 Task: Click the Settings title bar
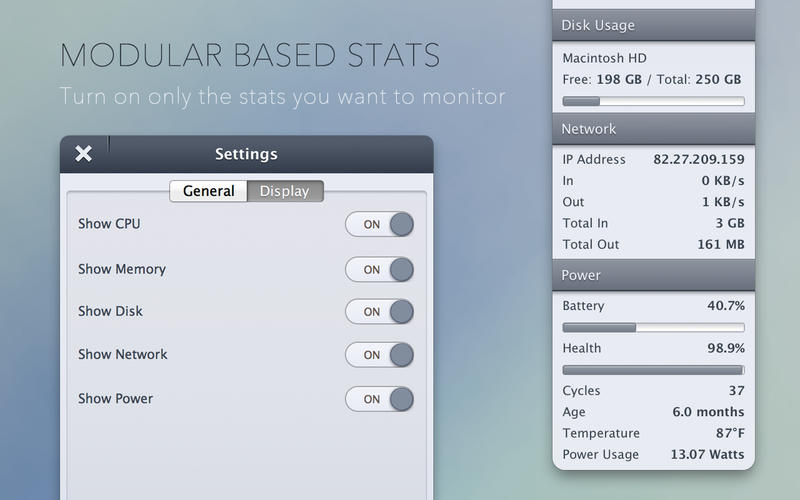coord(246,154)
